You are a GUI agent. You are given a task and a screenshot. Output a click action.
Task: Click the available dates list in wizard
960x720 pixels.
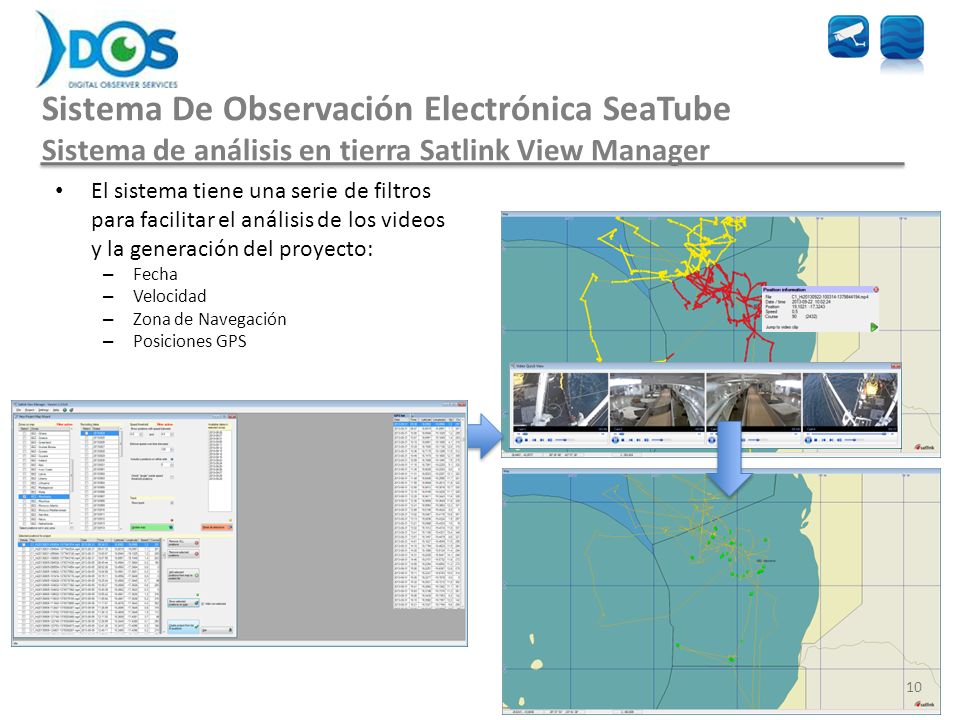click(220, 471)
